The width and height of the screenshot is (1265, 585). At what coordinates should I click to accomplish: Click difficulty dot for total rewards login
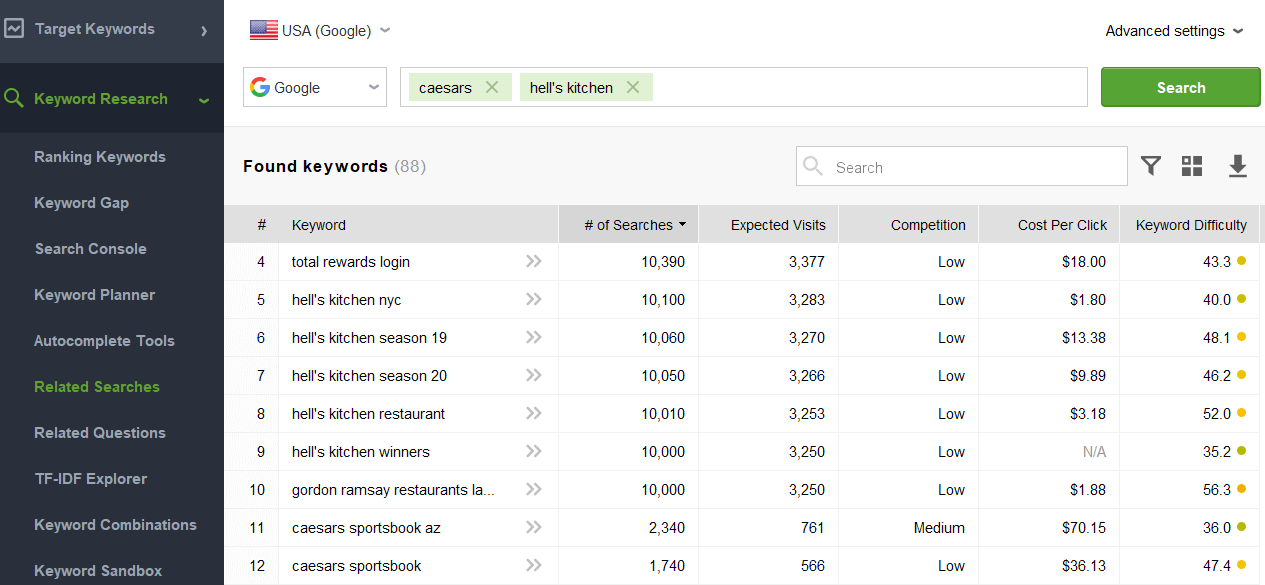[x=1241, y=261]
